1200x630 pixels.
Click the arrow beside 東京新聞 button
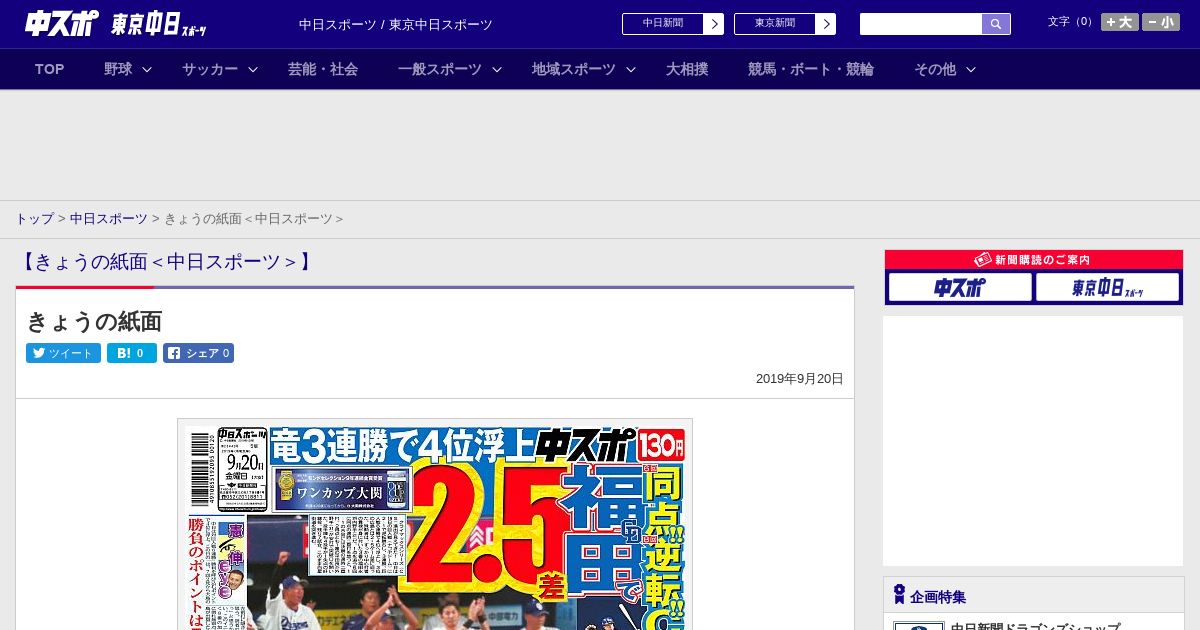(x=826, y=24)
